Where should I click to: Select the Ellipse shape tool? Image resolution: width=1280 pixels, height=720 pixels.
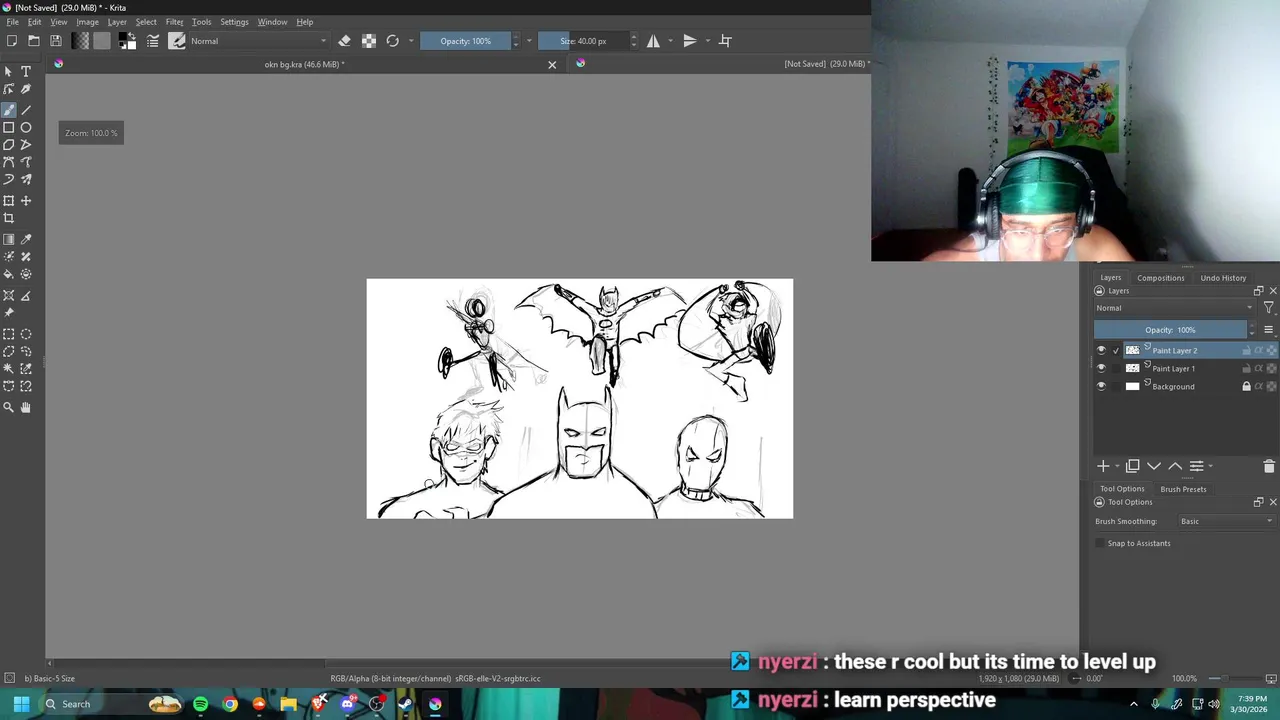[26, 128]
